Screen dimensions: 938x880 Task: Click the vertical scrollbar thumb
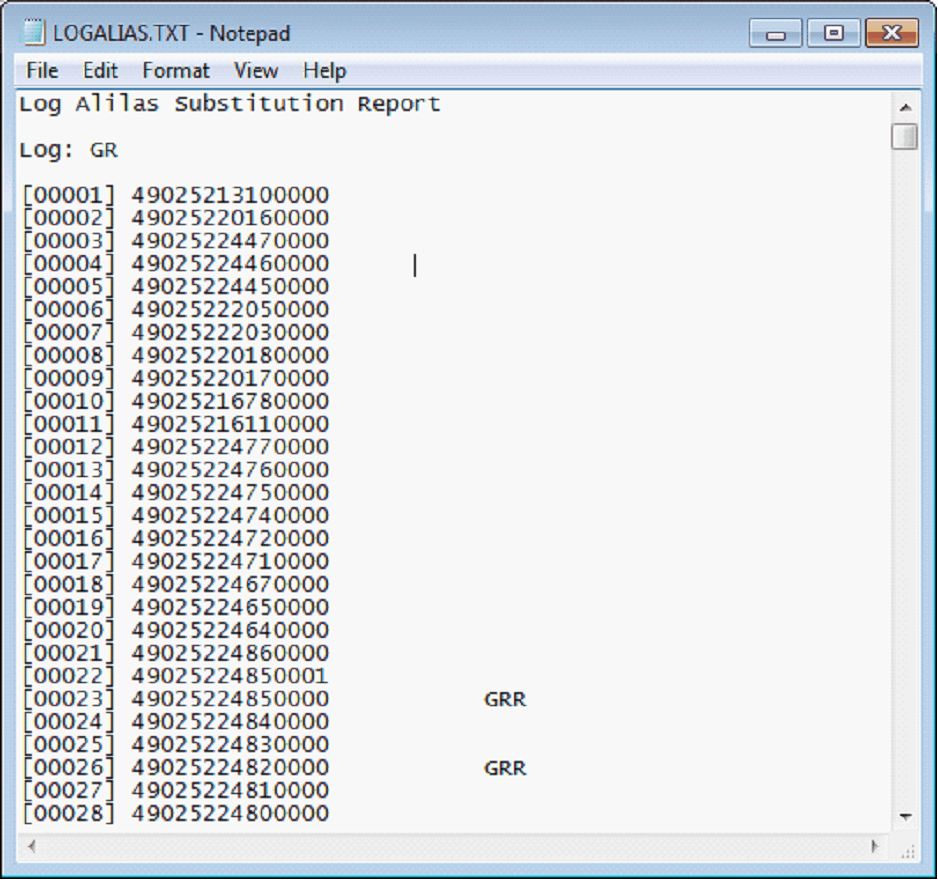(x=905, y=137)
